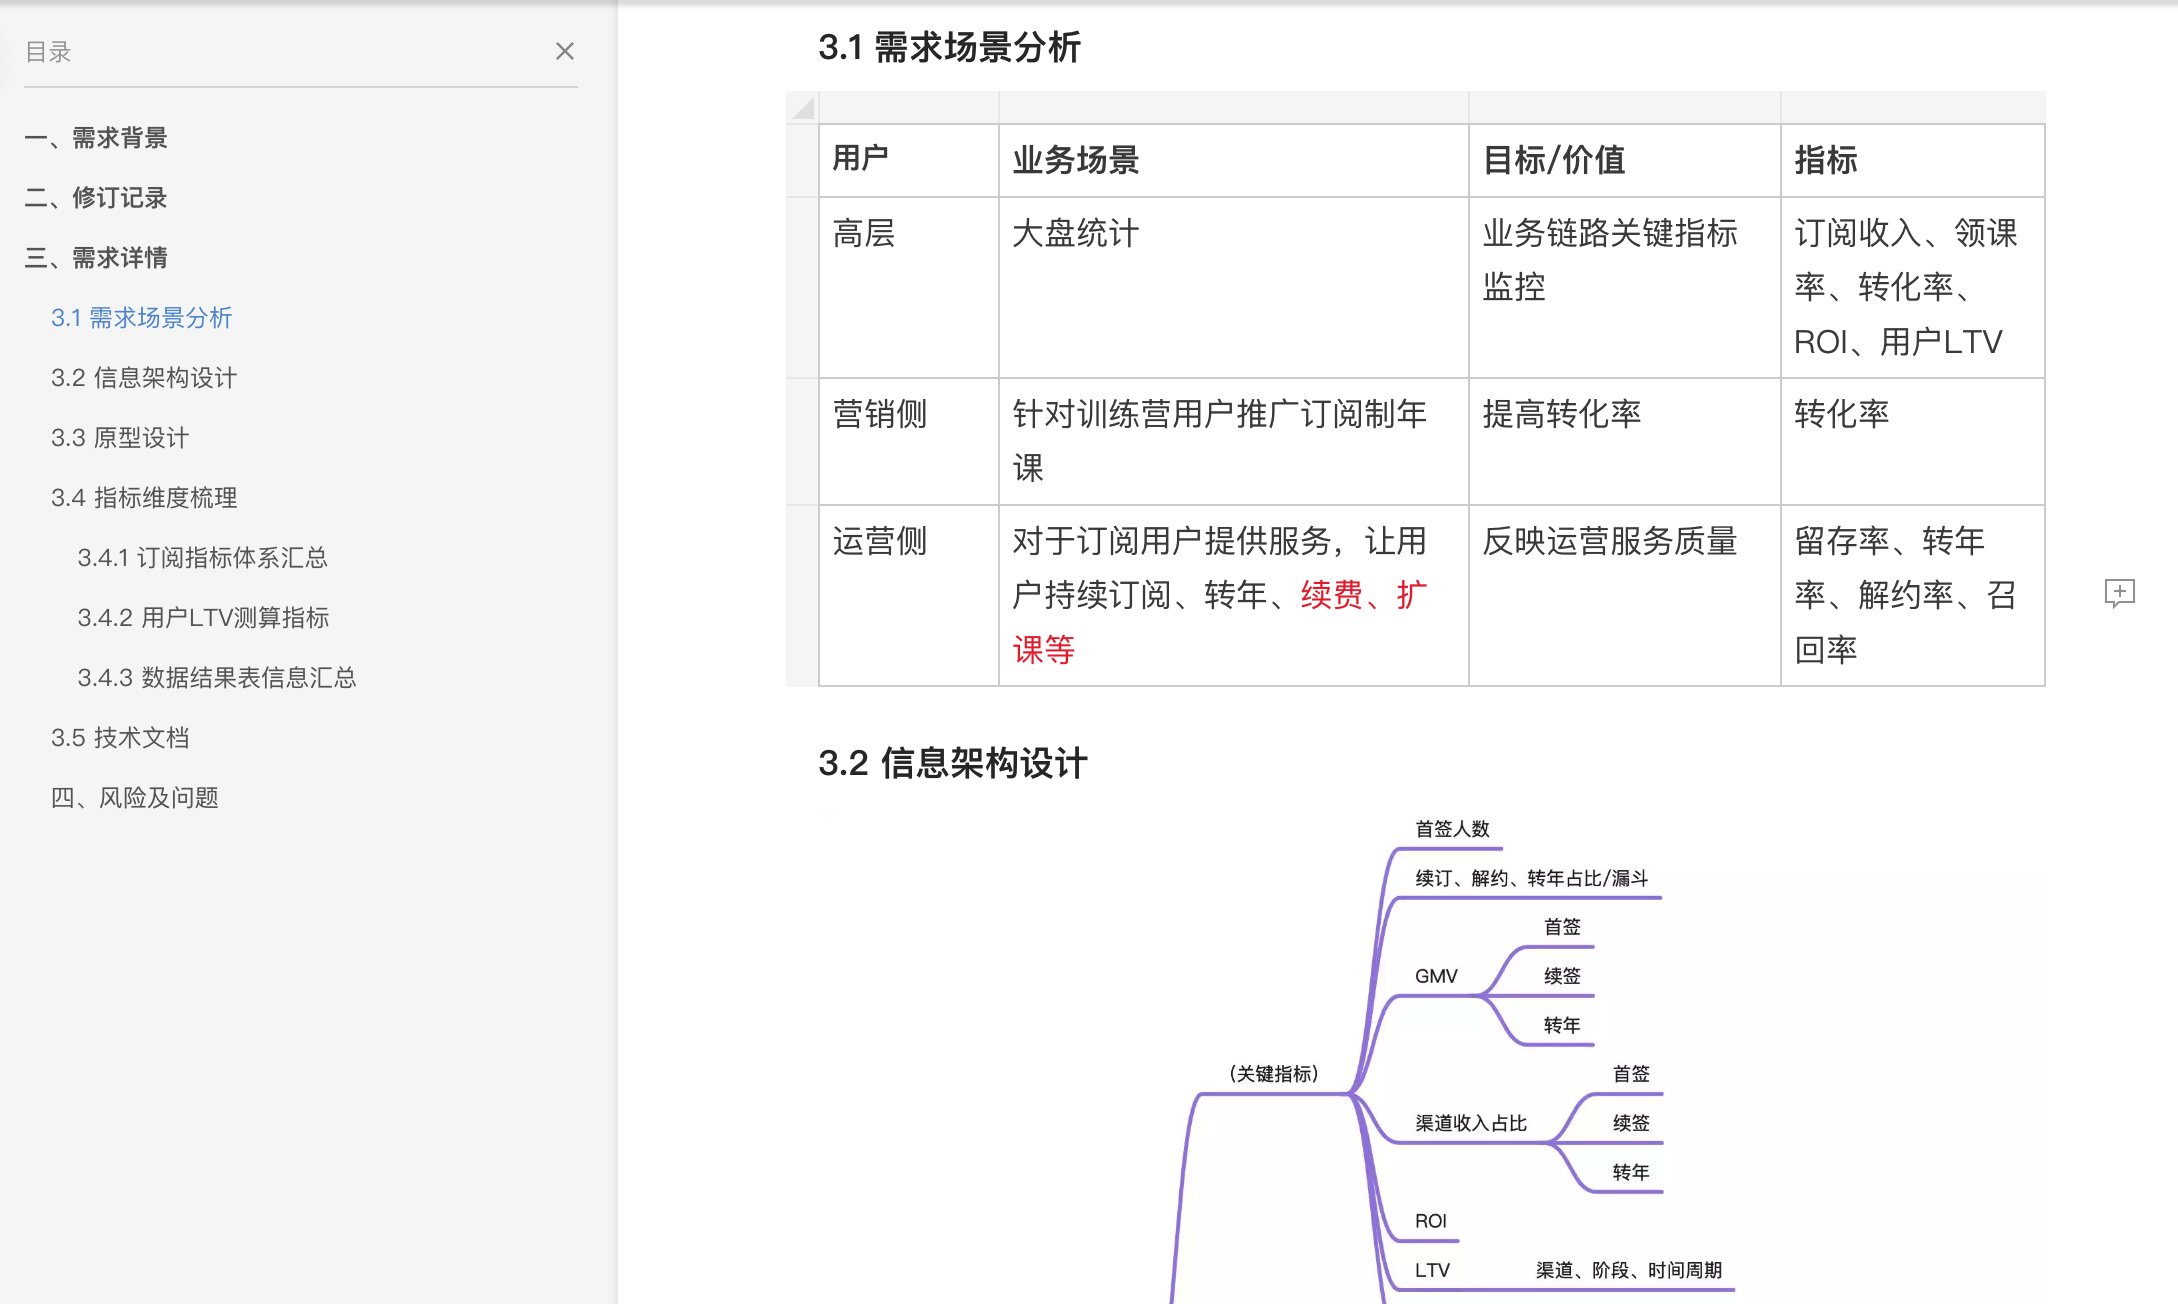
Task: Click the 针对训练营用户推广订阅制年课 cell
Action: [1234, 441]
